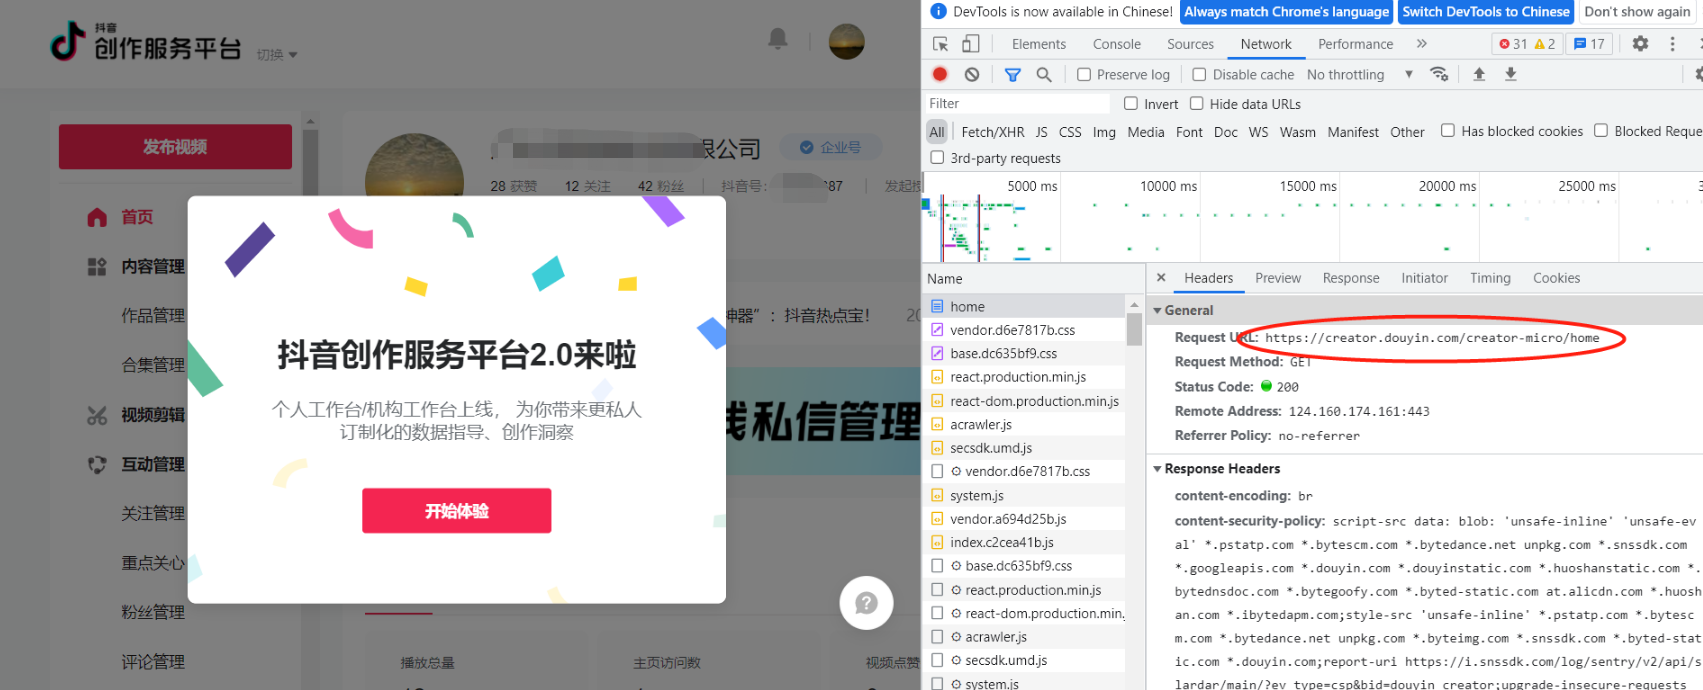Open the Performance tab
Viewport: 1703px width, 690px height.
click(x=1356, y=44)
